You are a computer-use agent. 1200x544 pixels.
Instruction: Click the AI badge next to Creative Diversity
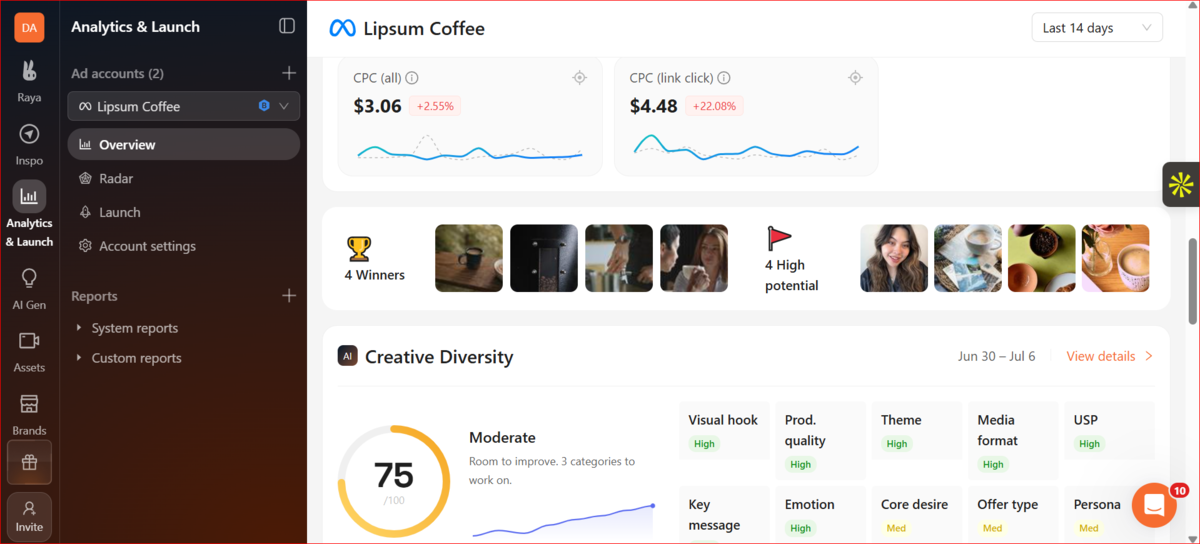point(347,356)
